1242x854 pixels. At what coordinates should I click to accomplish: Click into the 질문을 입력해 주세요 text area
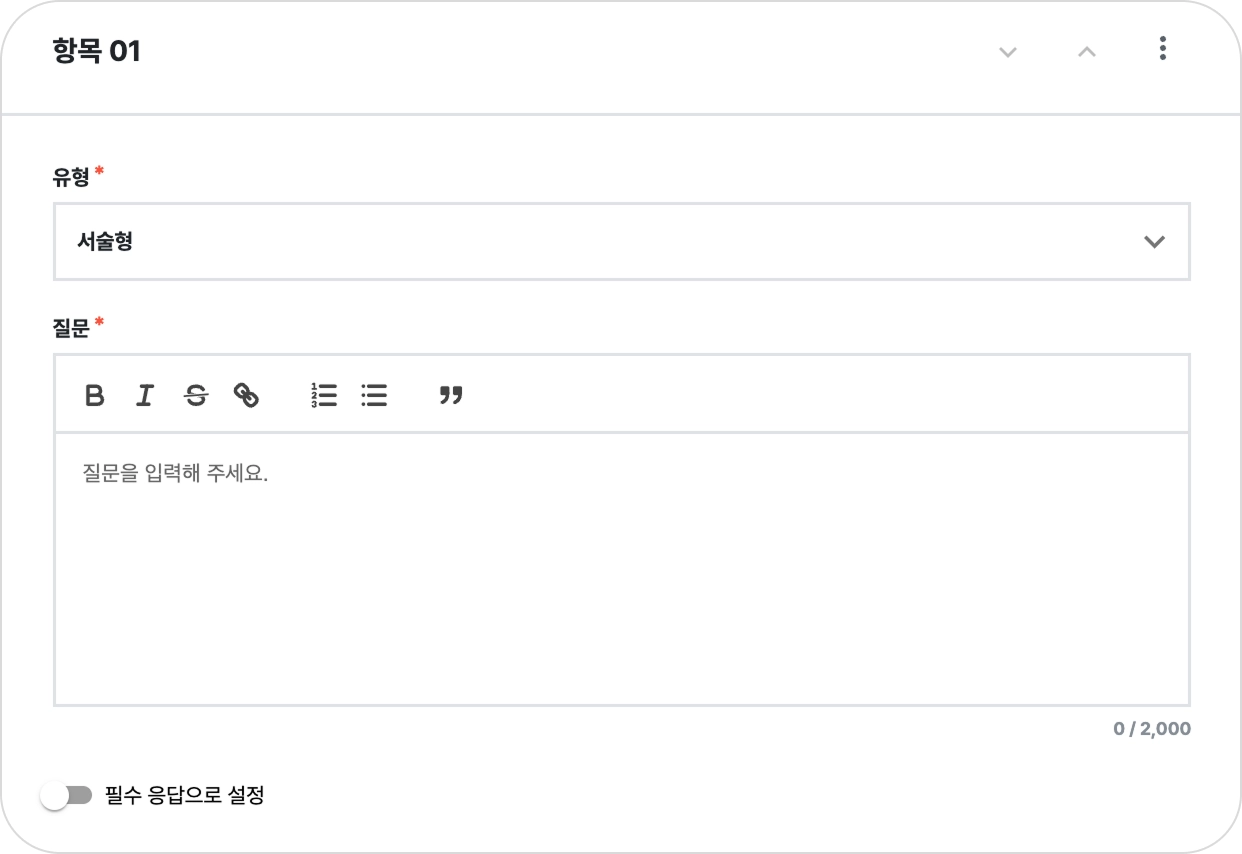click(x=620, y=570)
